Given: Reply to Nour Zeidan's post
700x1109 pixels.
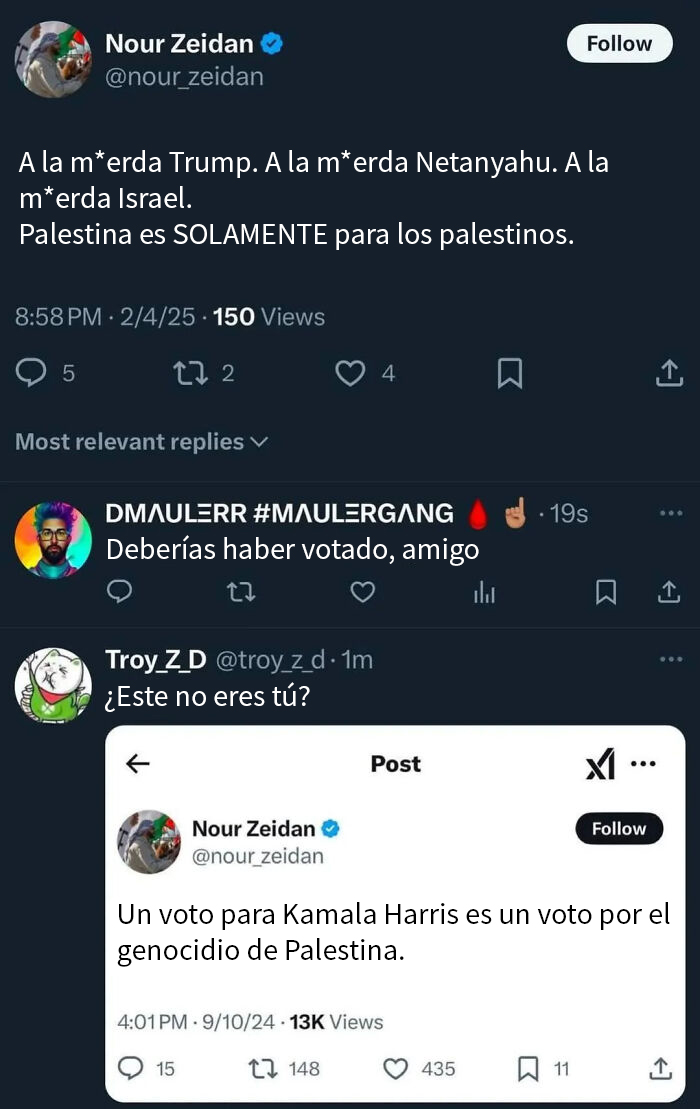Looking at the screenshot, I should [x=30, y=372].
